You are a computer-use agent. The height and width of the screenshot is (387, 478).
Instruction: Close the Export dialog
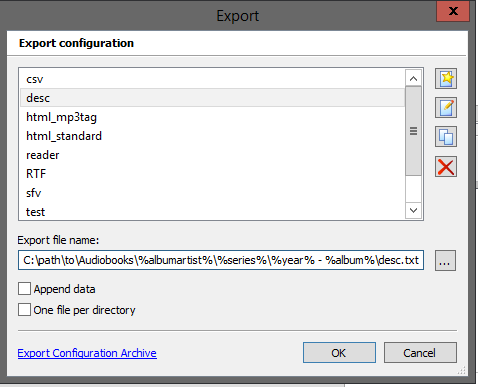point(453,11)
